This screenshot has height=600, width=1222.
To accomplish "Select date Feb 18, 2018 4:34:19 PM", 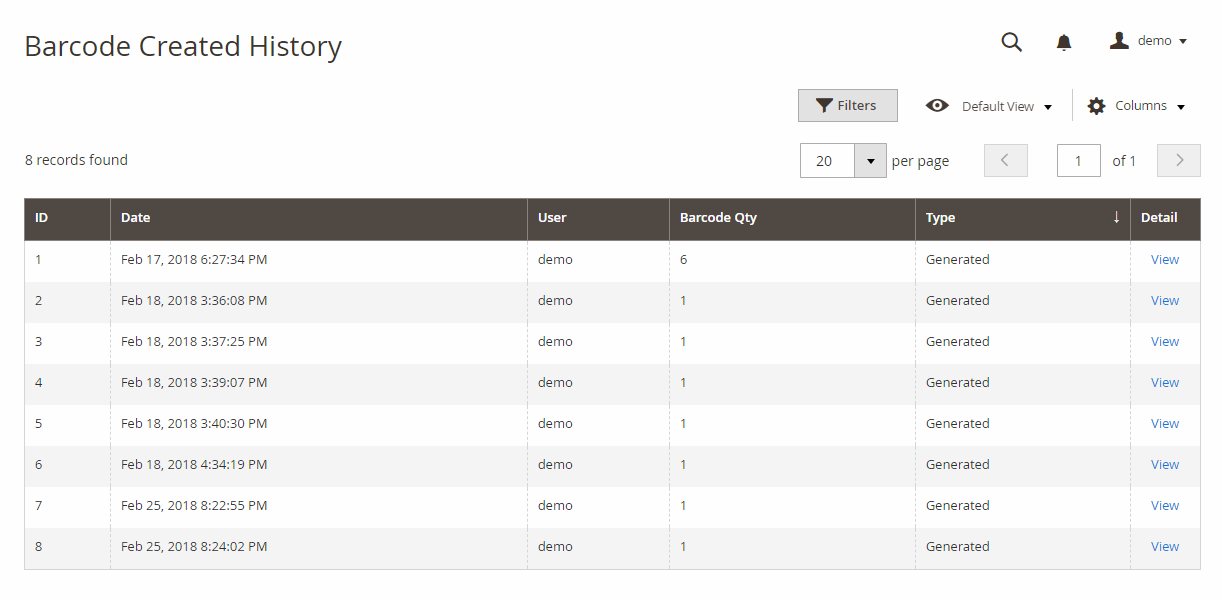I will click(x=194, y=465).
